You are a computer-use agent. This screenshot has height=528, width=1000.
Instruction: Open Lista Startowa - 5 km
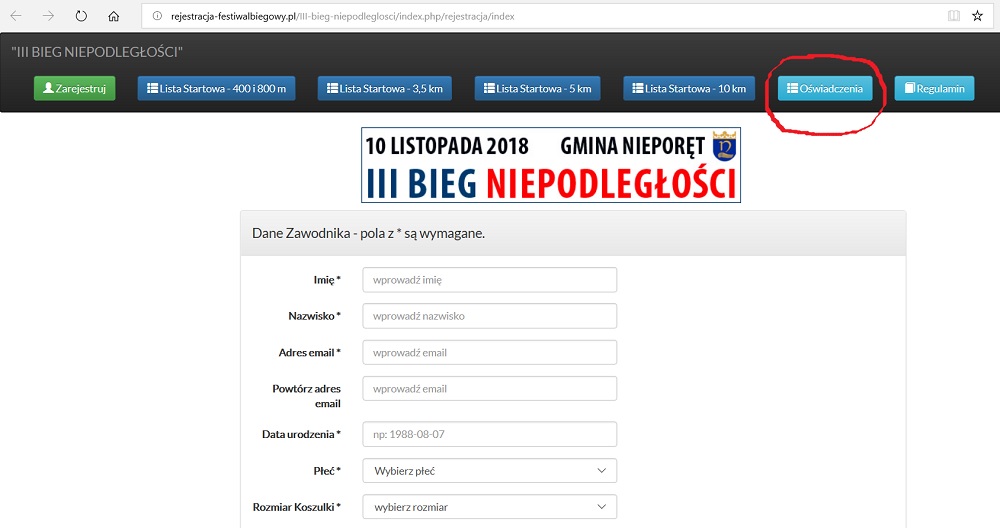(537, 88)
